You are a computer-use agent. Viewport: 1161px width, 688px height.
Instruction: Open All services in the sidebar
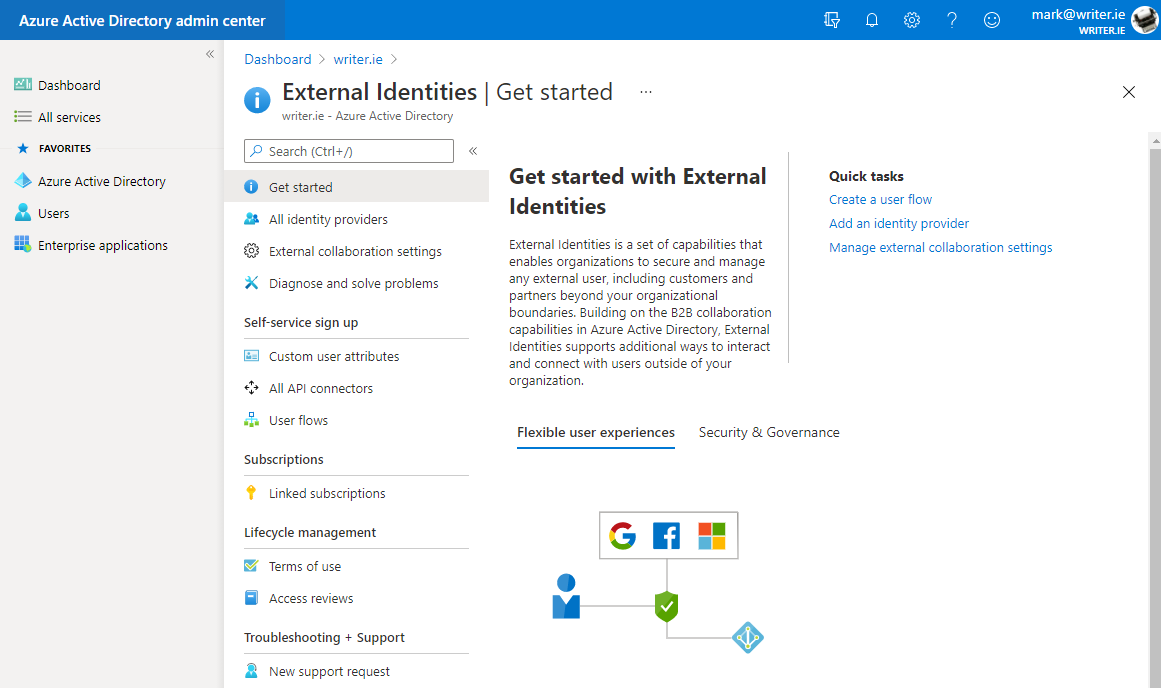click(x=69, y=117)
